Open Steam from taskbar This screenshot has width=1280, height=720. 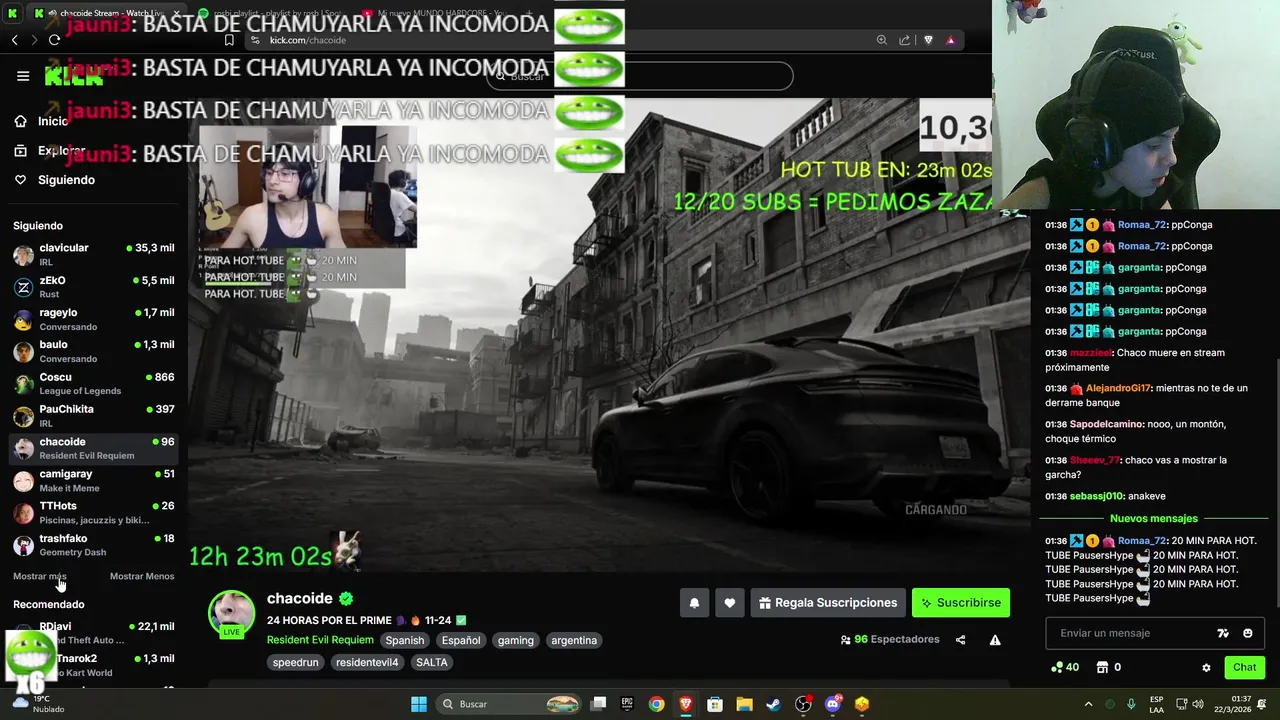[774, 704]
